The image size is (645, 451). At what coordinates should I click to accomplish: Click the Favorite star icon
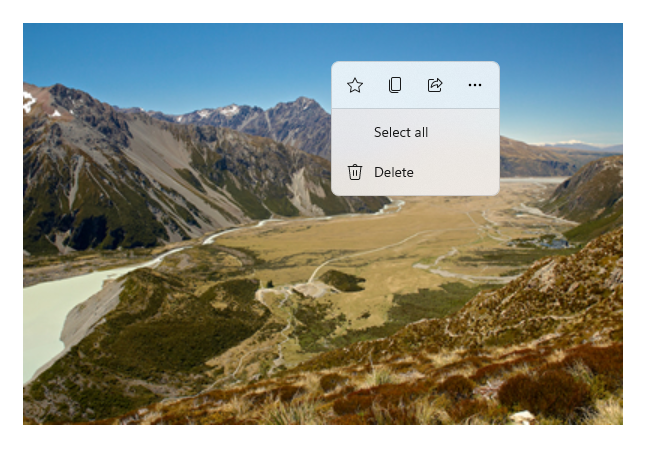[x=355, y=86]
